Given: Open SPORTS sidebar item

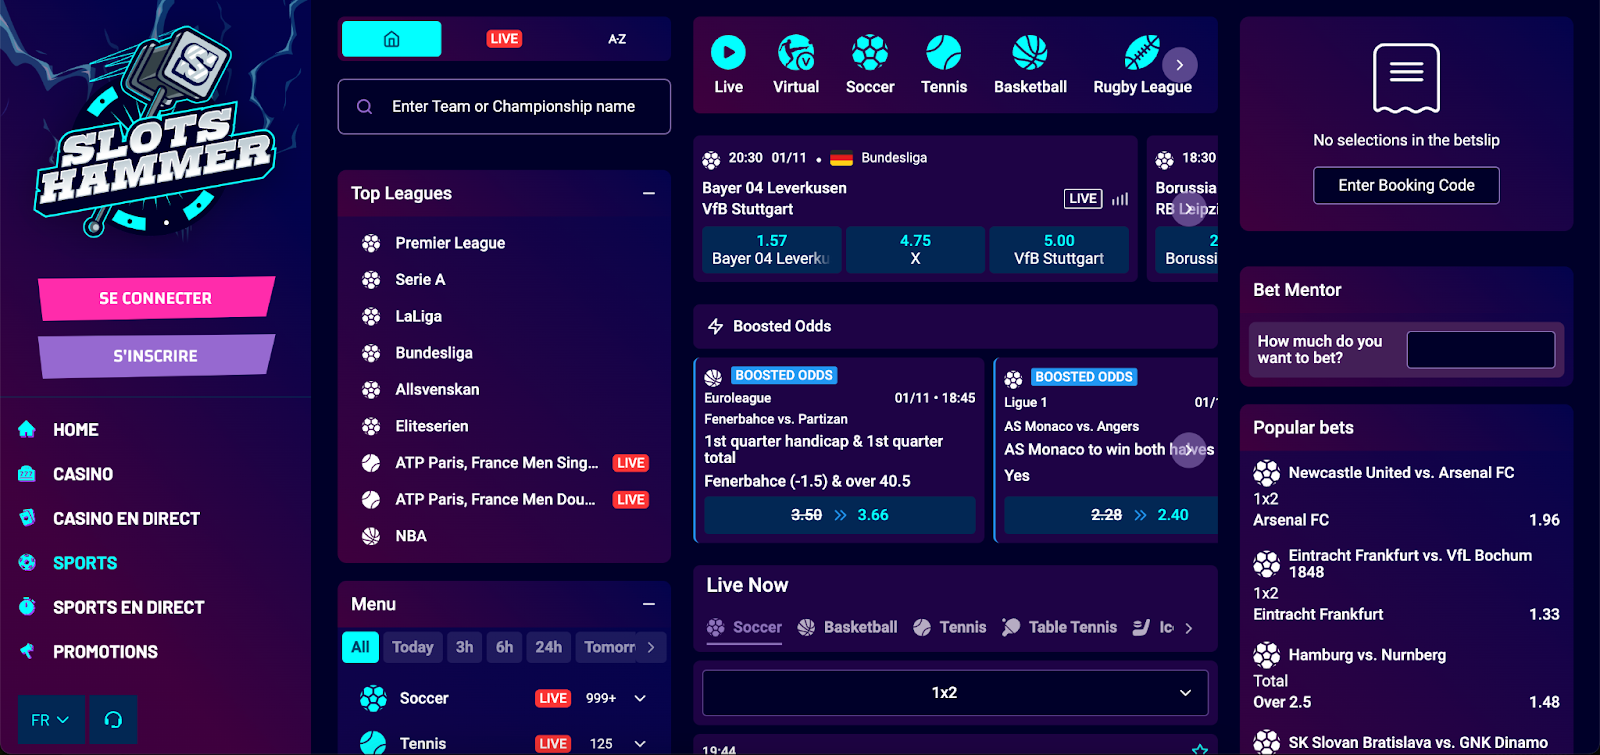Looking at the screenshot, I should (85, 563).
